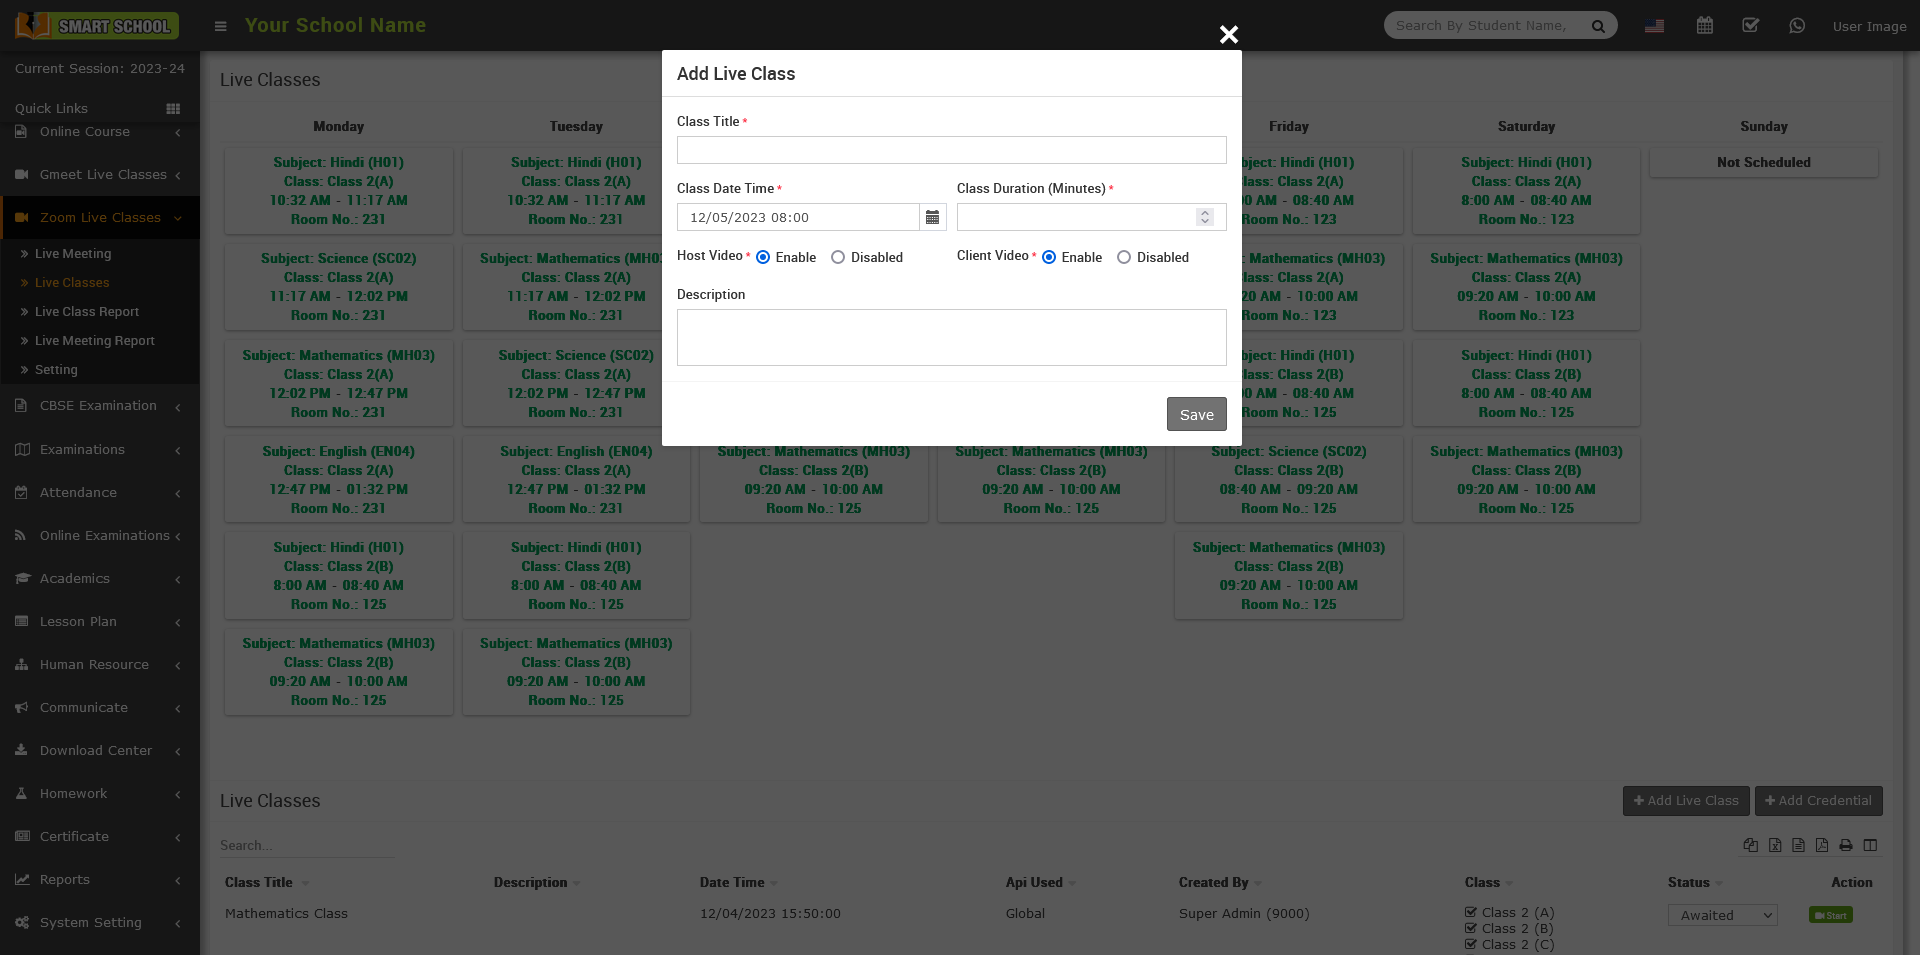
Task: Open the Awaited status dropdown
Action: 1722,915
